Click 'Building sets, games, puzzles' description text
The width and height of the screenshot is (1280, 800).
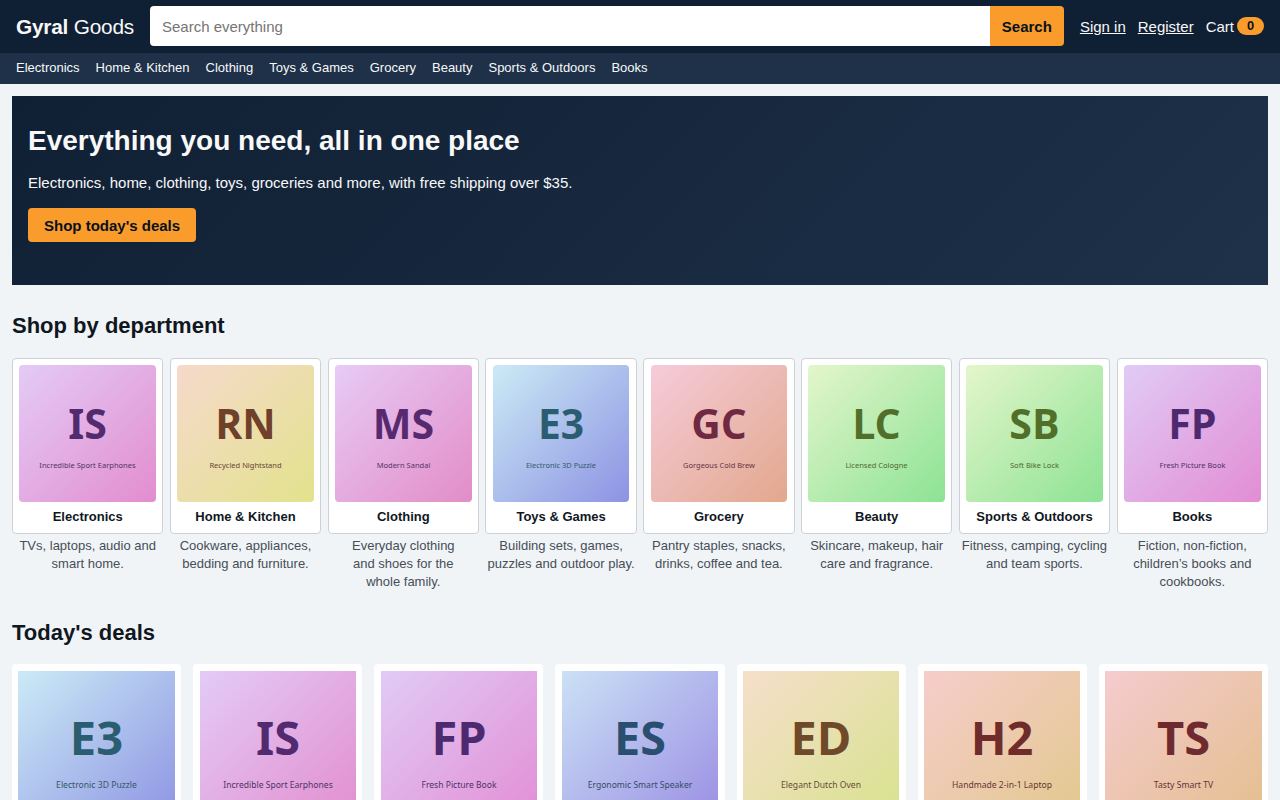coord(561,555)
